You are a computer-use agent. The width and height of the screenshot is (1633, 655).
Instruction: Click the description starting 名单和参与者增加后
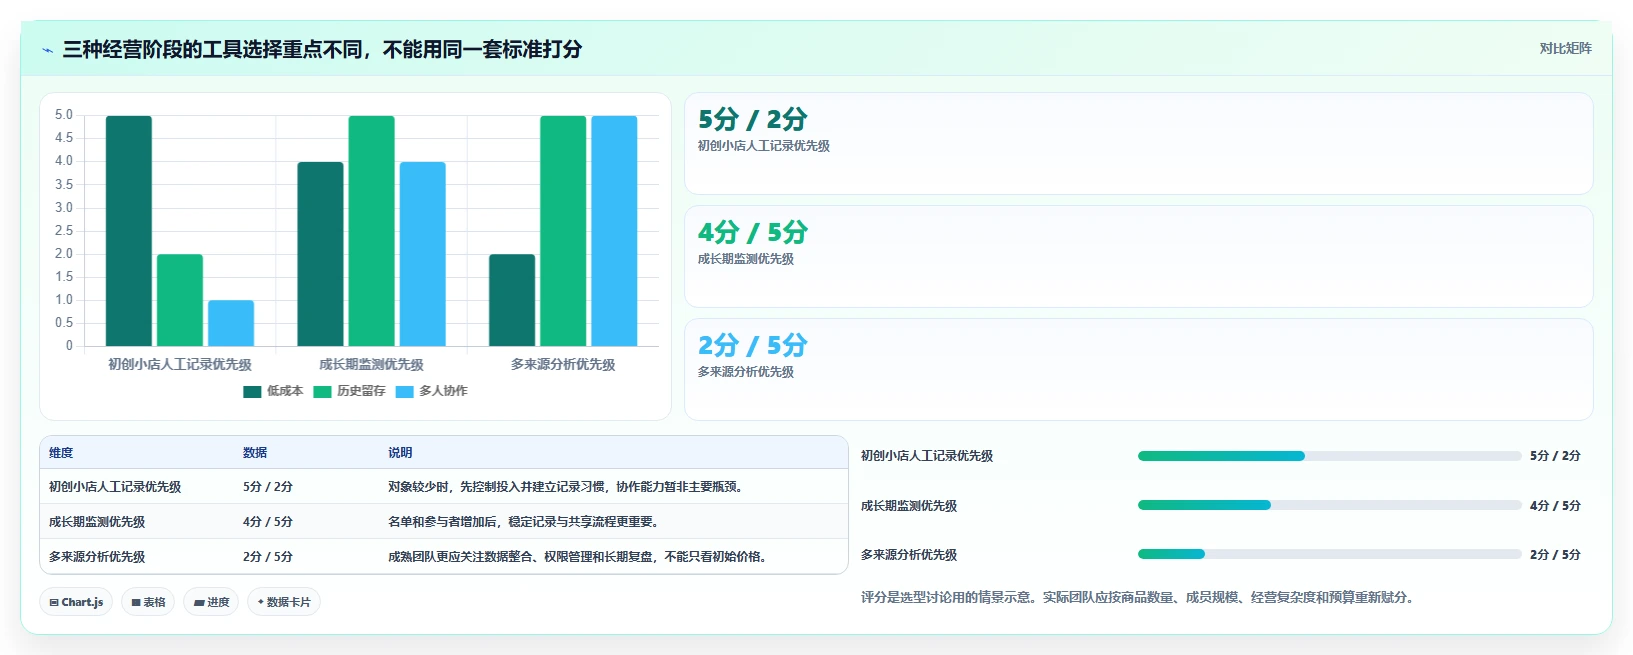point(526,522)
